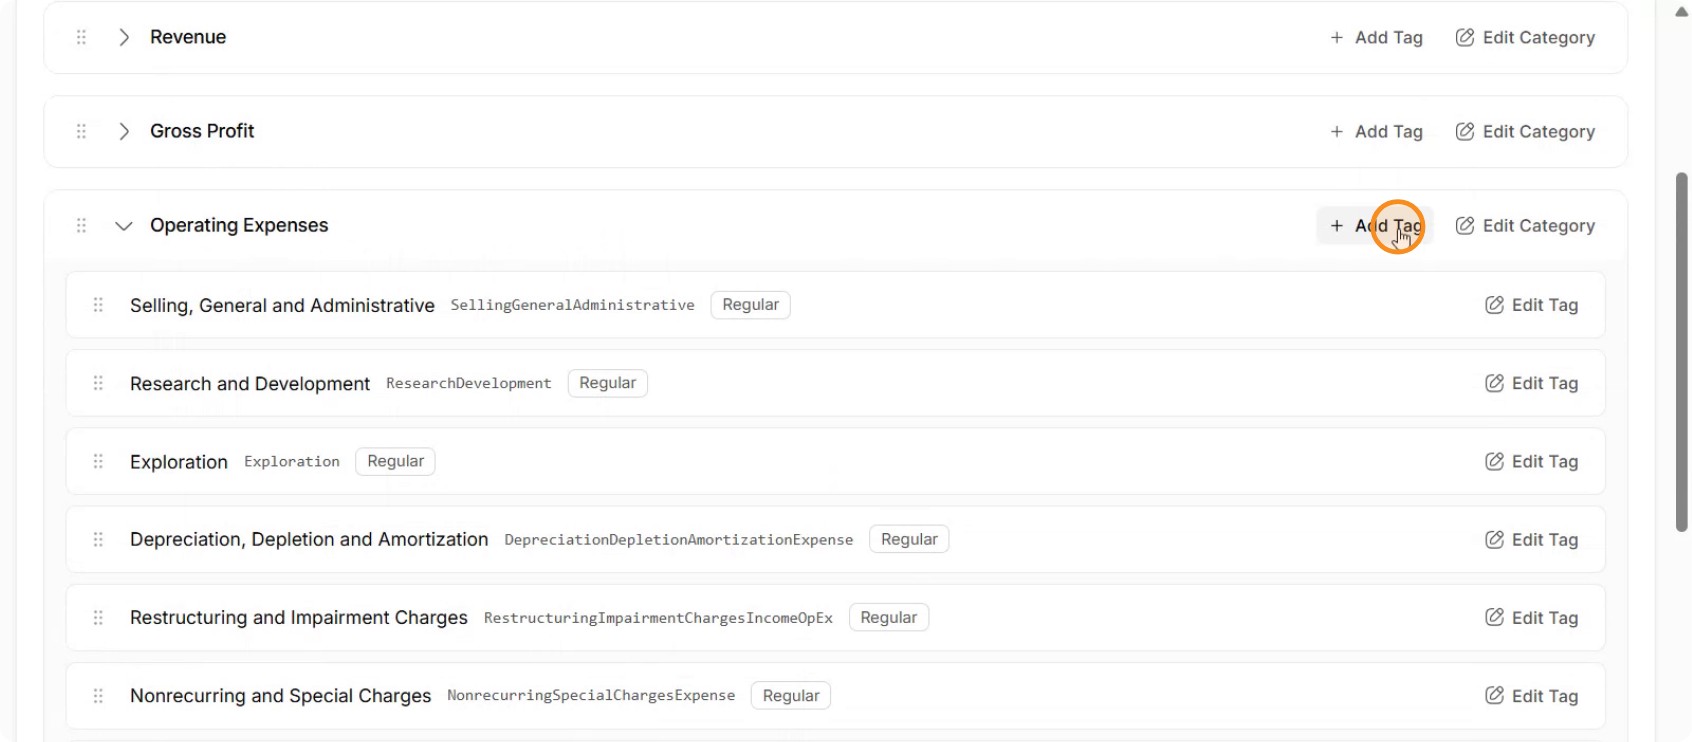Click drag handle for Restructuring and Impairment Charges

[x=98, y=617]
